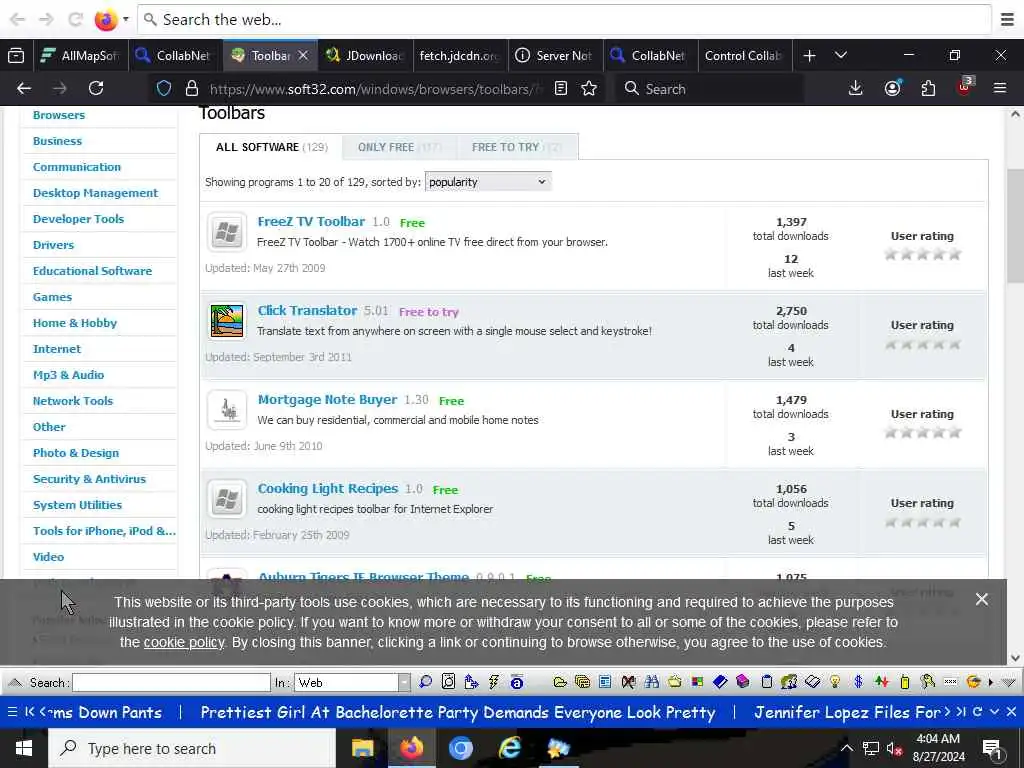1024x768 pixels.
Task: Open a new browser tab
Action: click(809, 56)
